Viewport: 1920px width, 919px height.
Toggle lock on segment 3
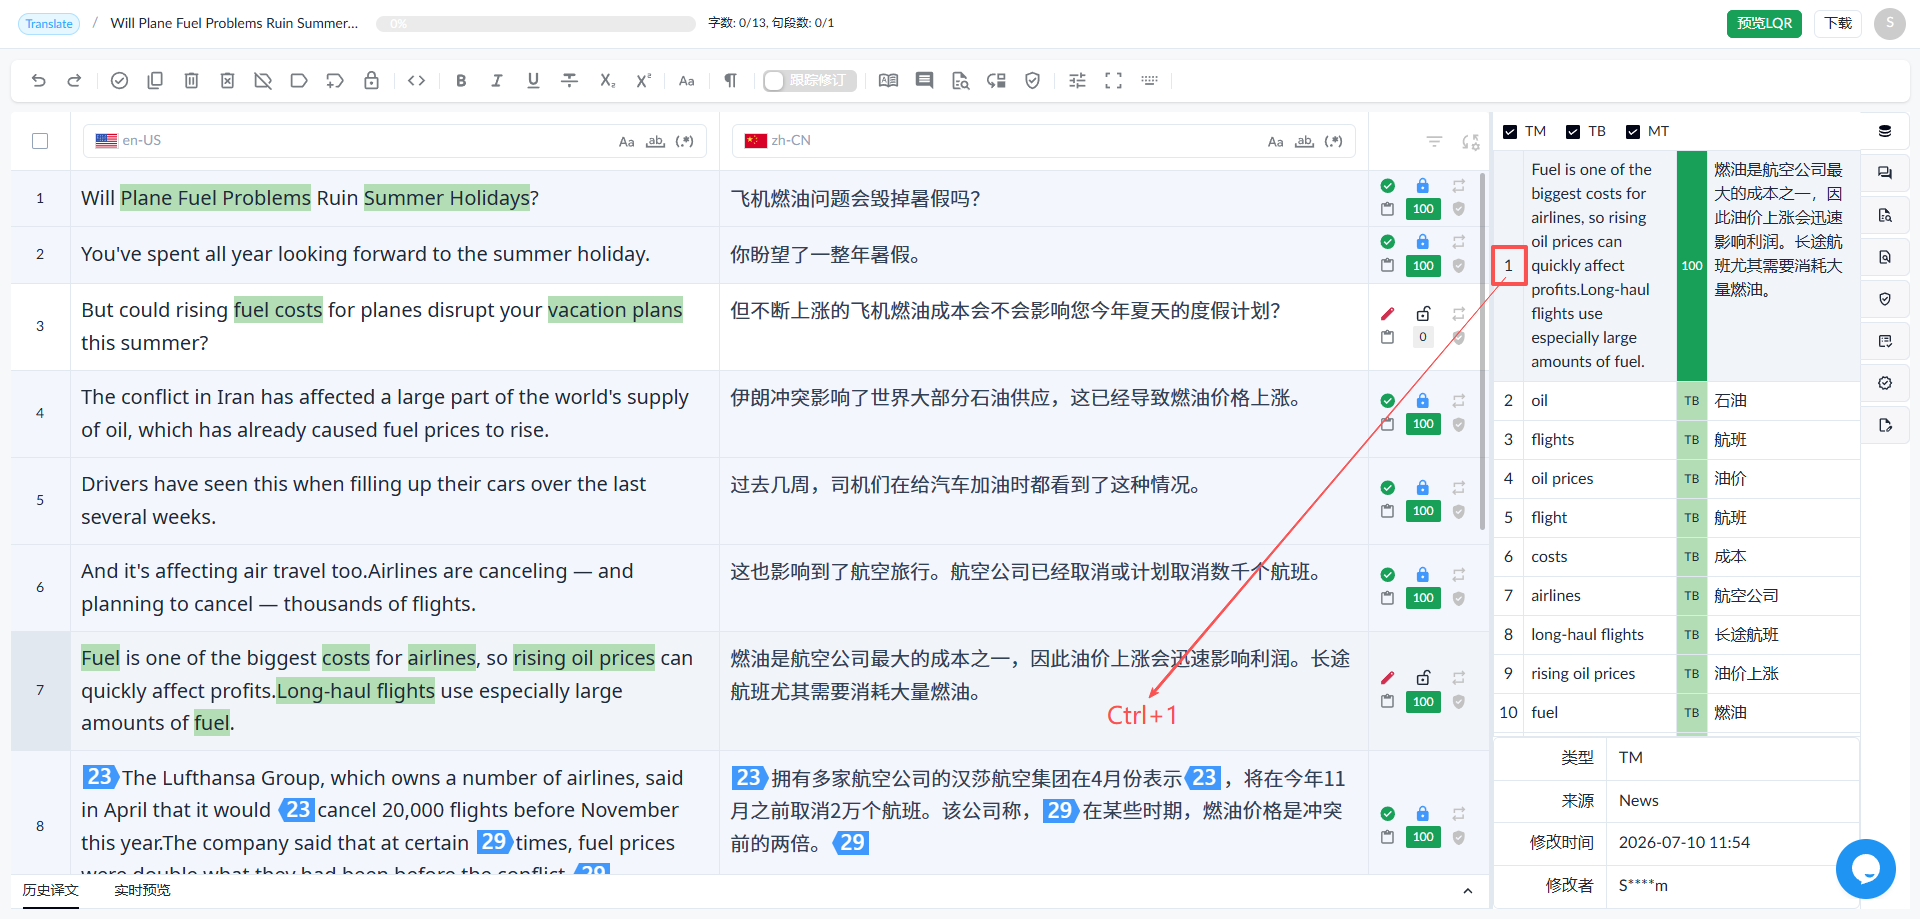[1423, 313]
